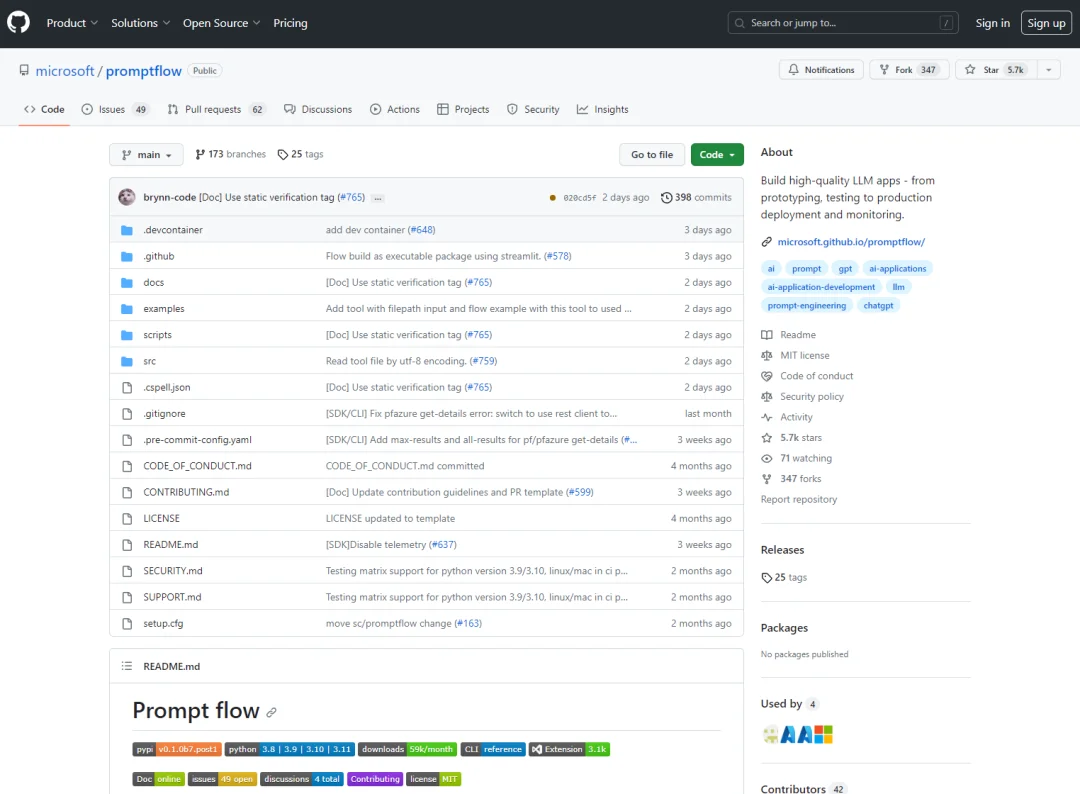View the 173 branches link

tap(231, 154)
